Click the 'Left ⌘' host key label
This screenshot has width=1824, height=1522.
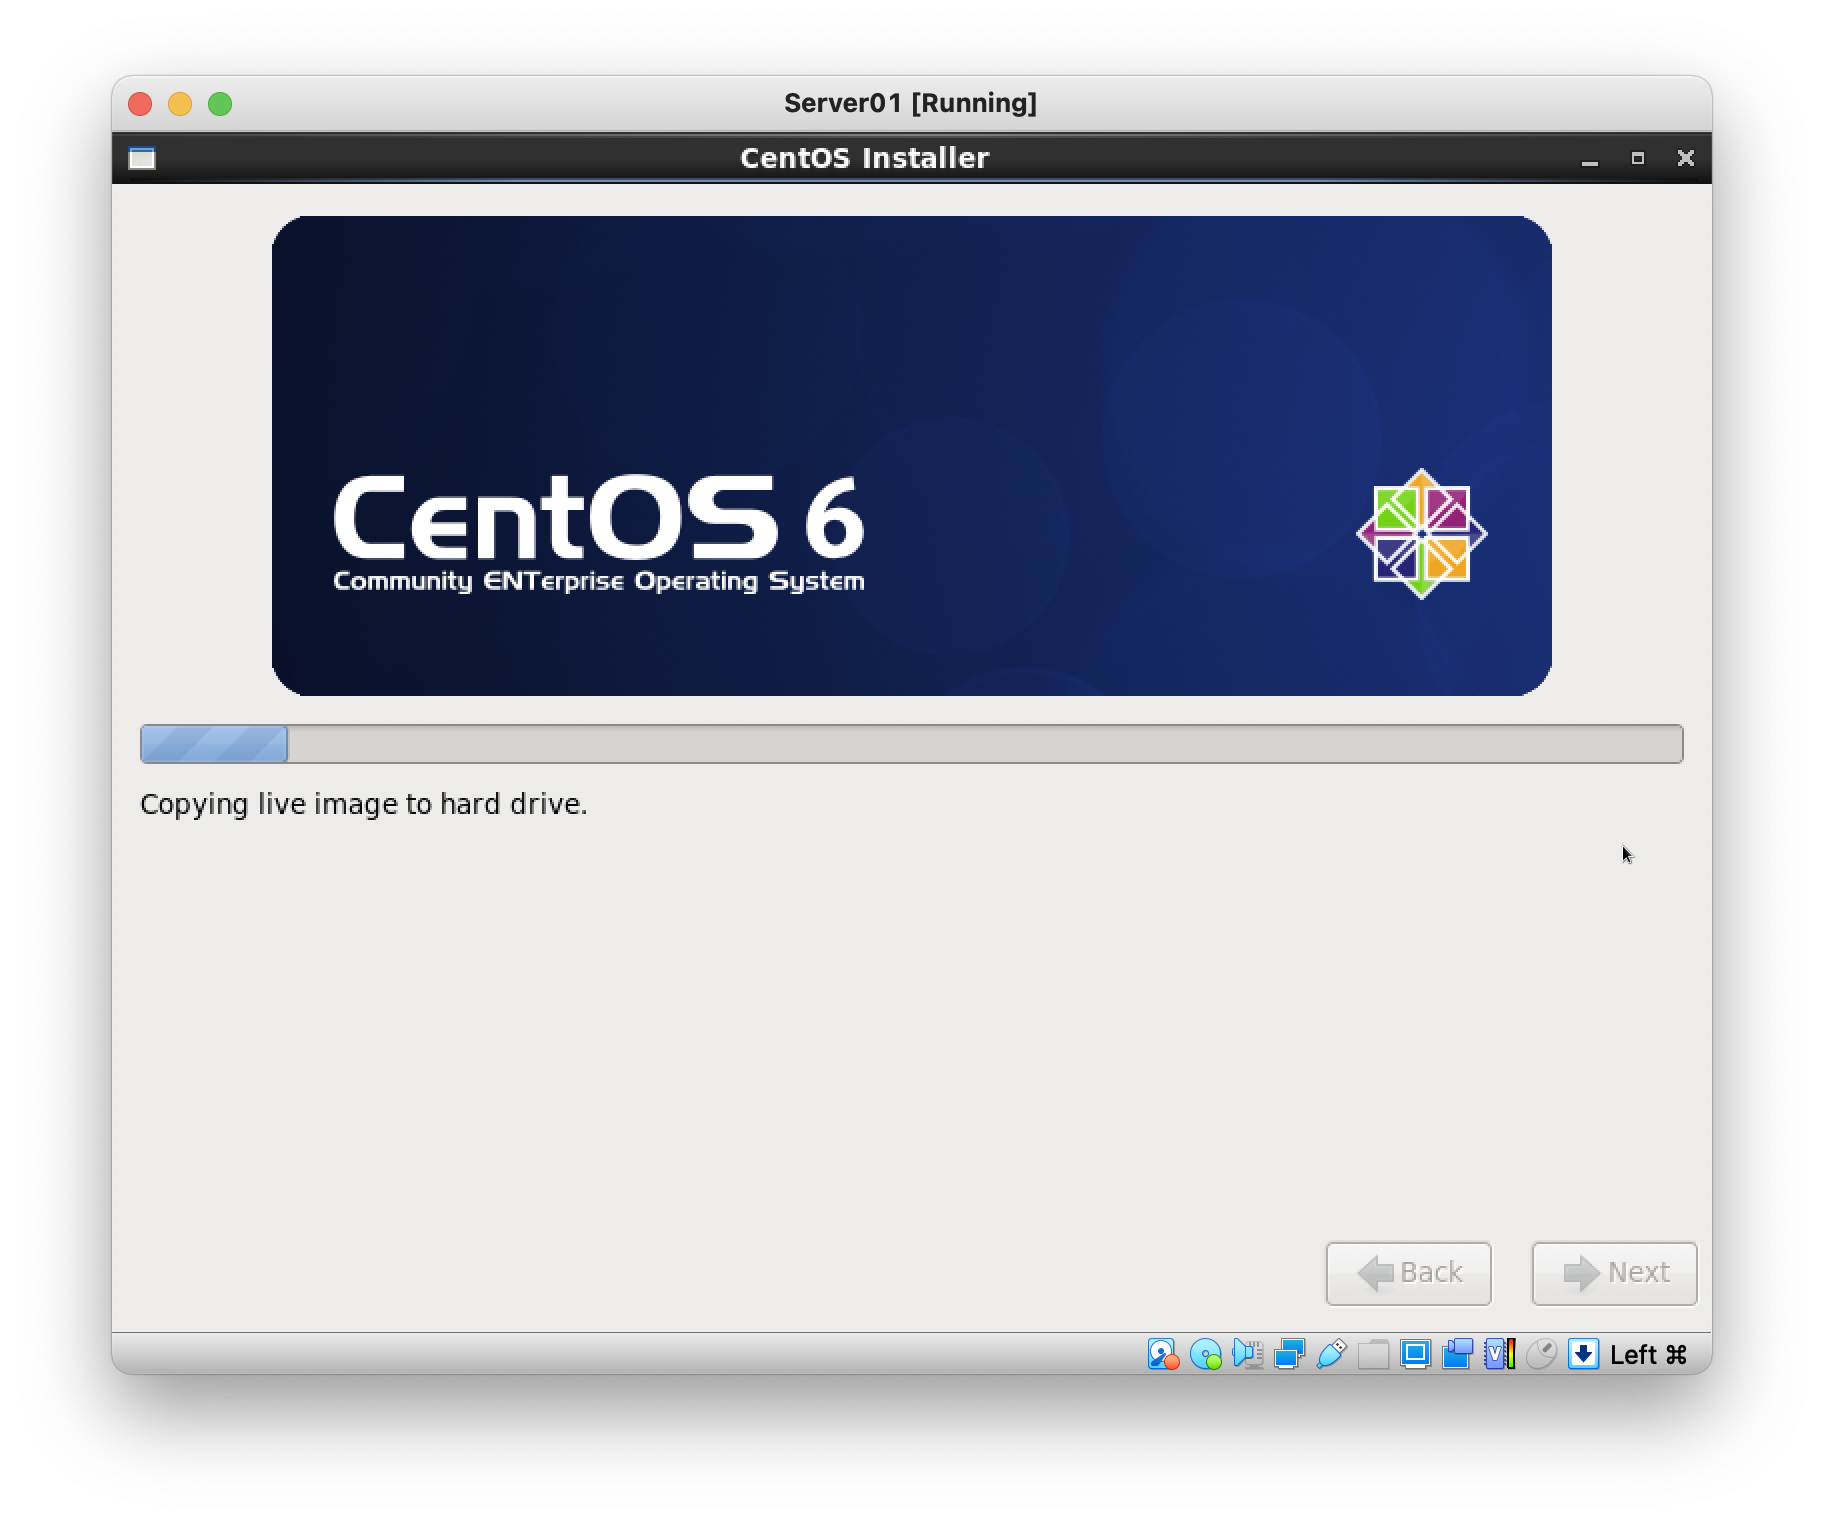1649,1355
